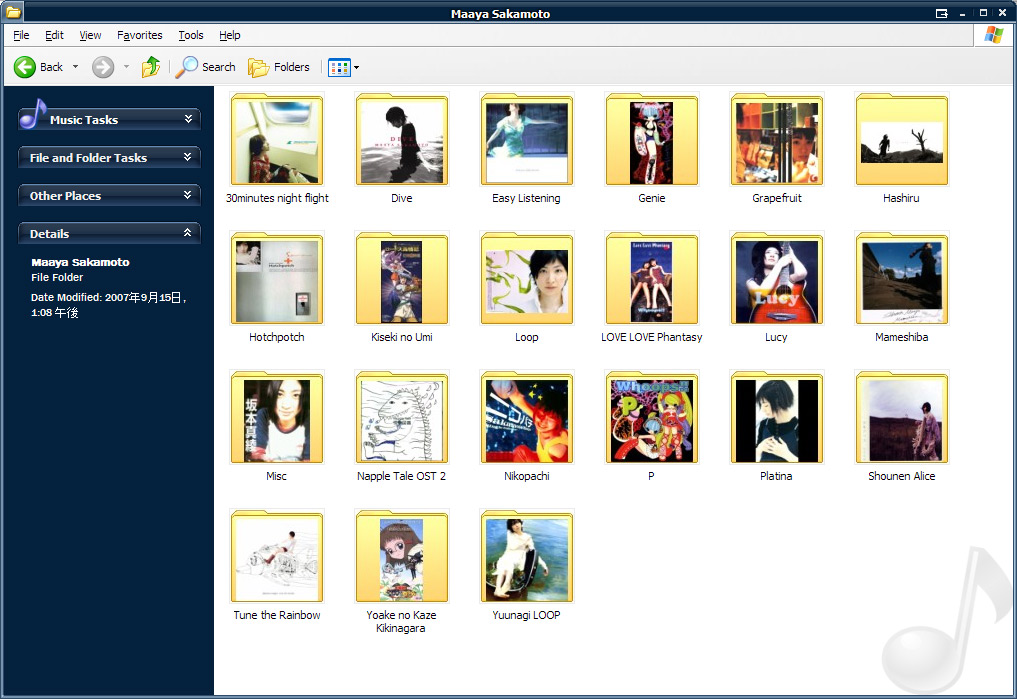
Task: Select the Nikopachi folder
Action: (526, 426)
